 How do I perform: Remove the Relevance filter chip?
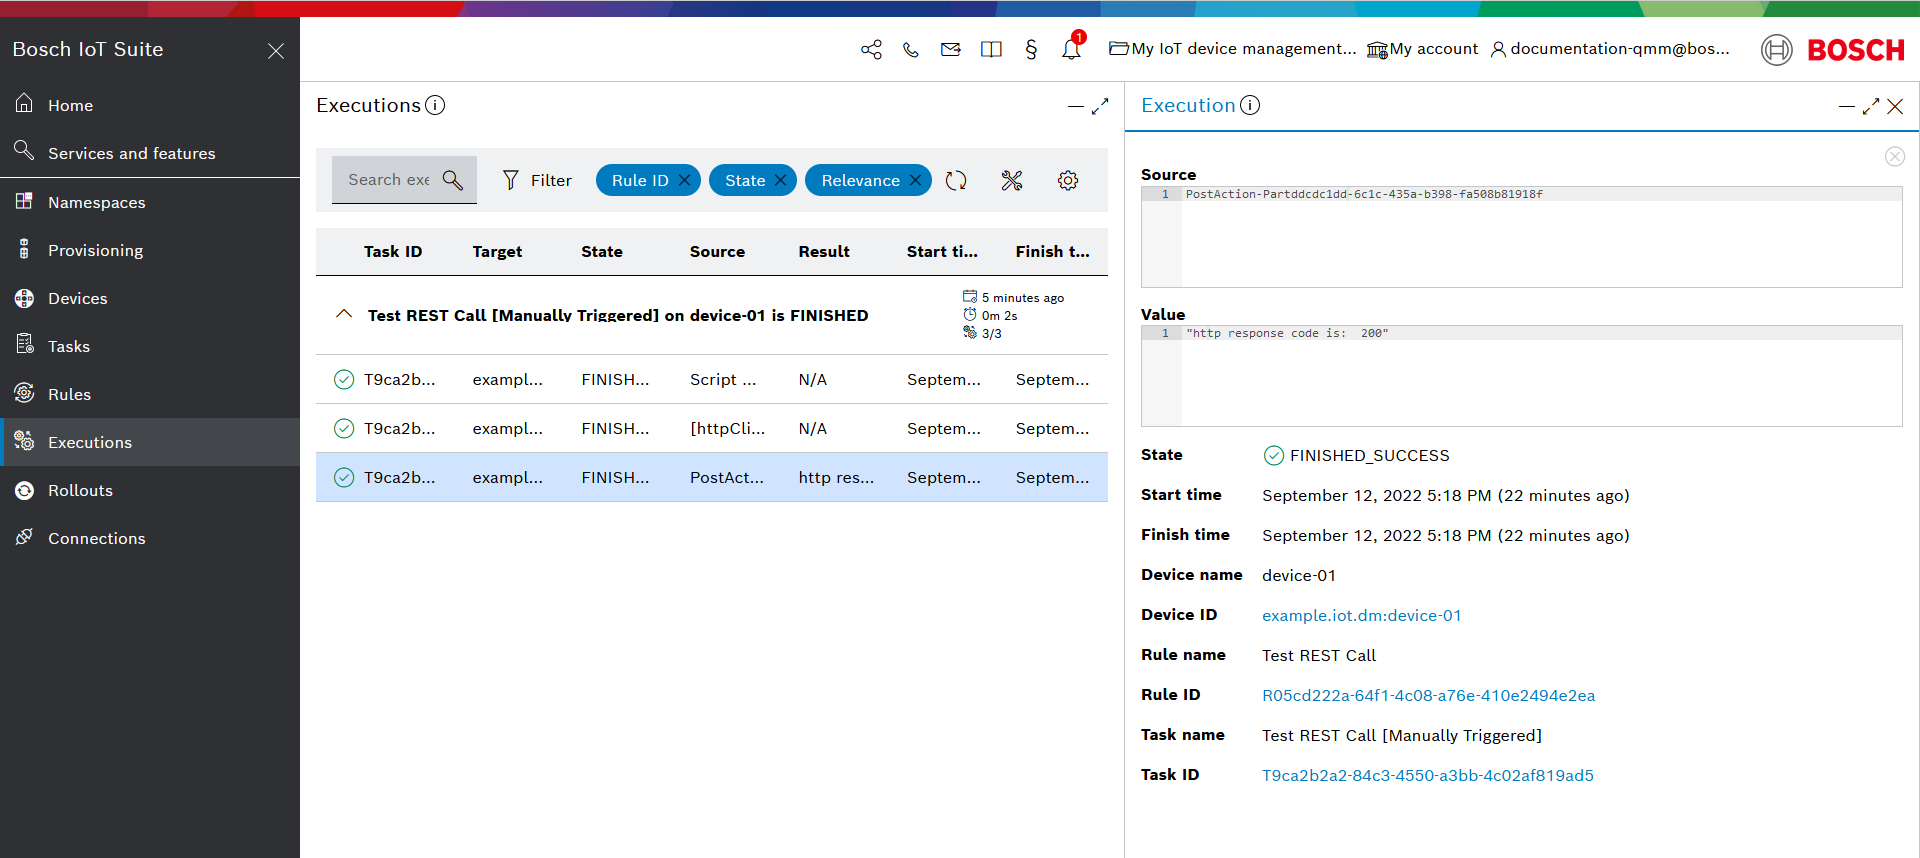point(915,180)
